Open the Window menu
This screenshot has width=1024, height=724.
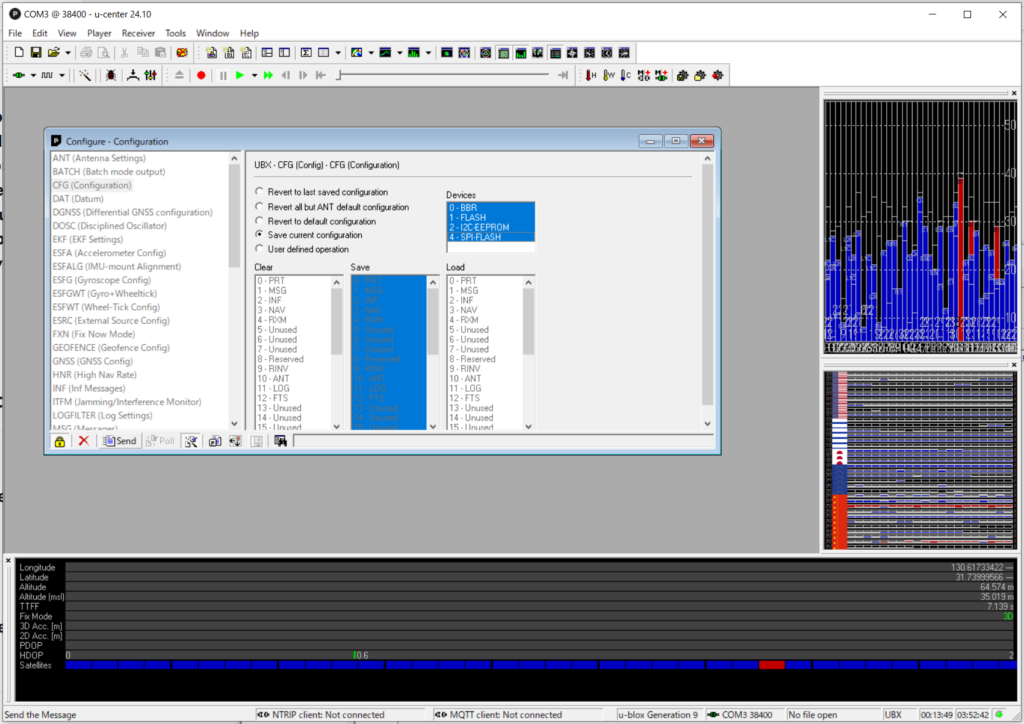pos(213,33)
